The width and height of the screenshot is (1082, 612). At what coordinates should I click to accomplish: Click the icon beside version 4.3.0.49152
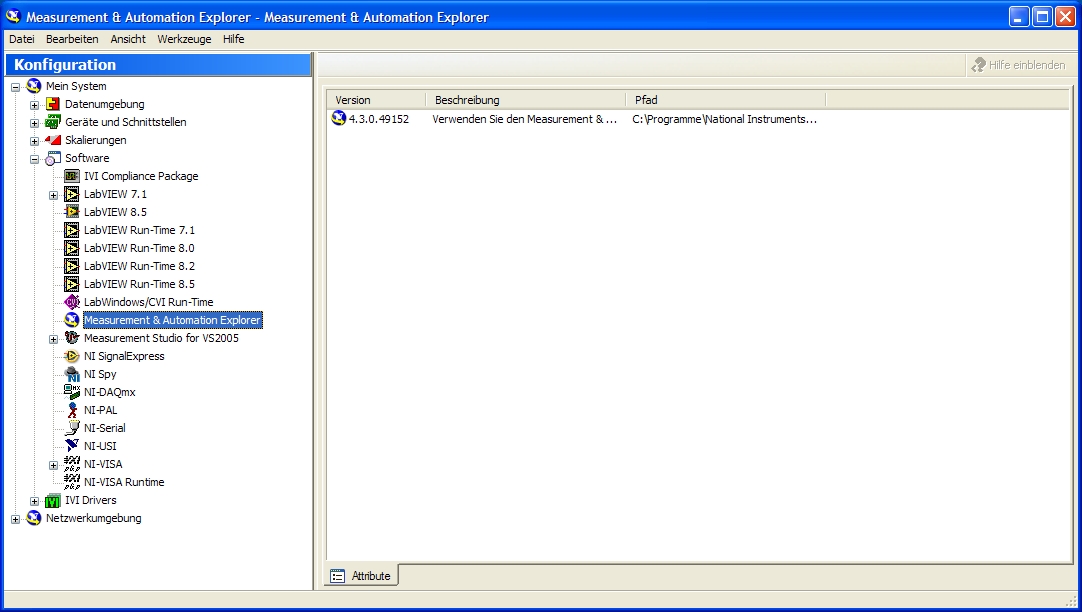338,118
